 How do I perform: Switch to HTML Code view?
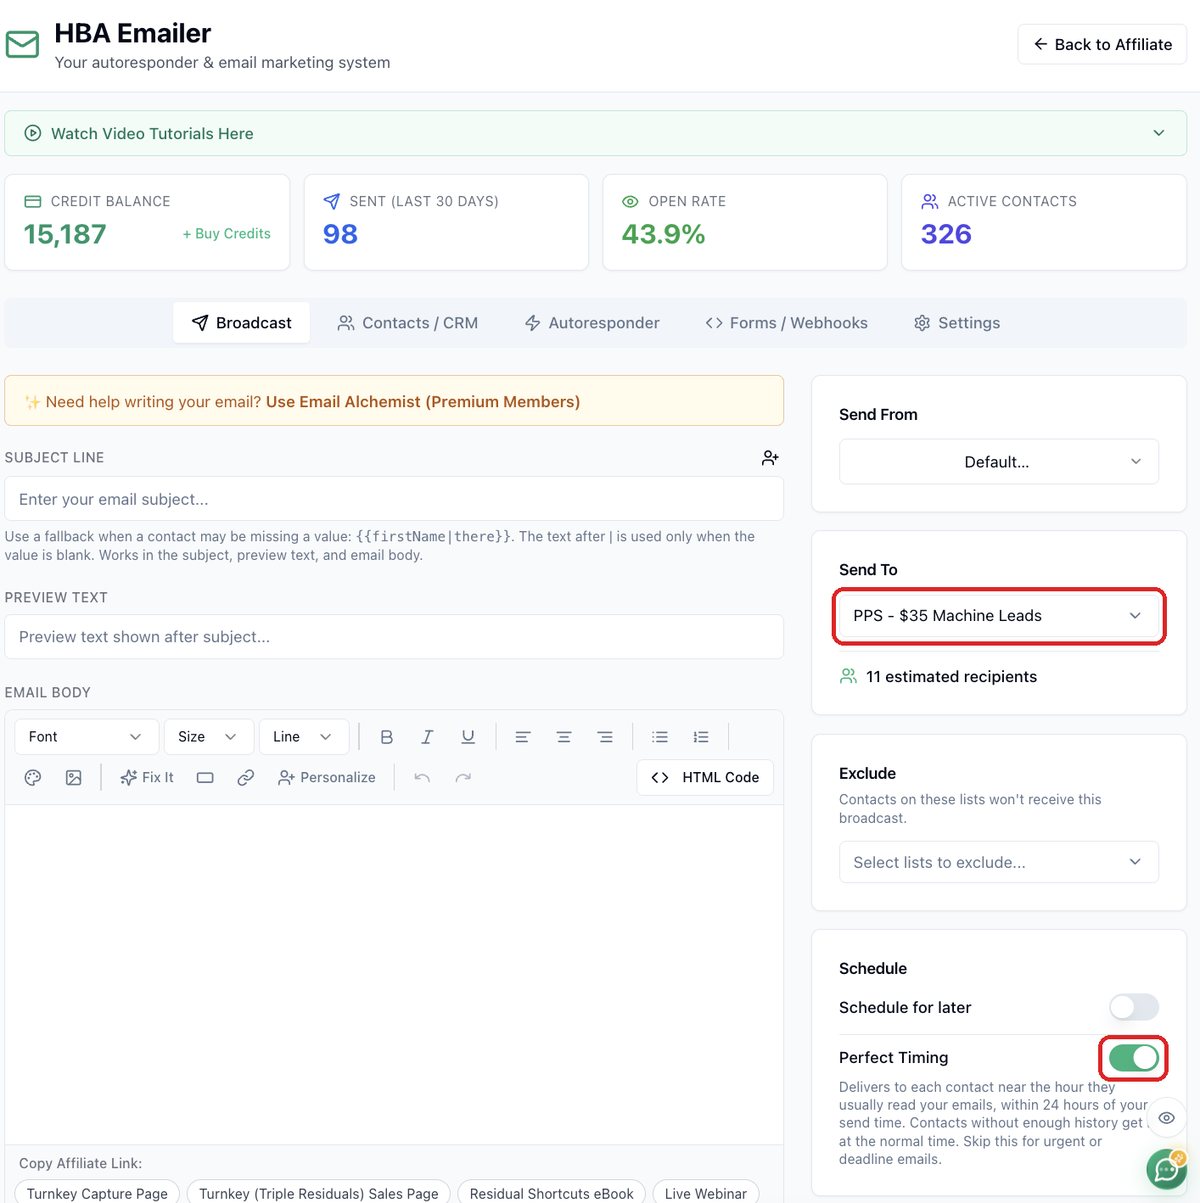click(705, 778)
